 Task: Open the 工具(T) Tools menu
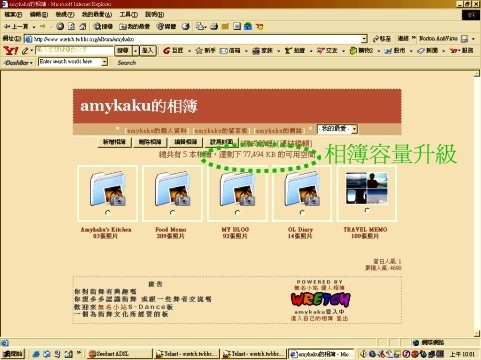129,15
